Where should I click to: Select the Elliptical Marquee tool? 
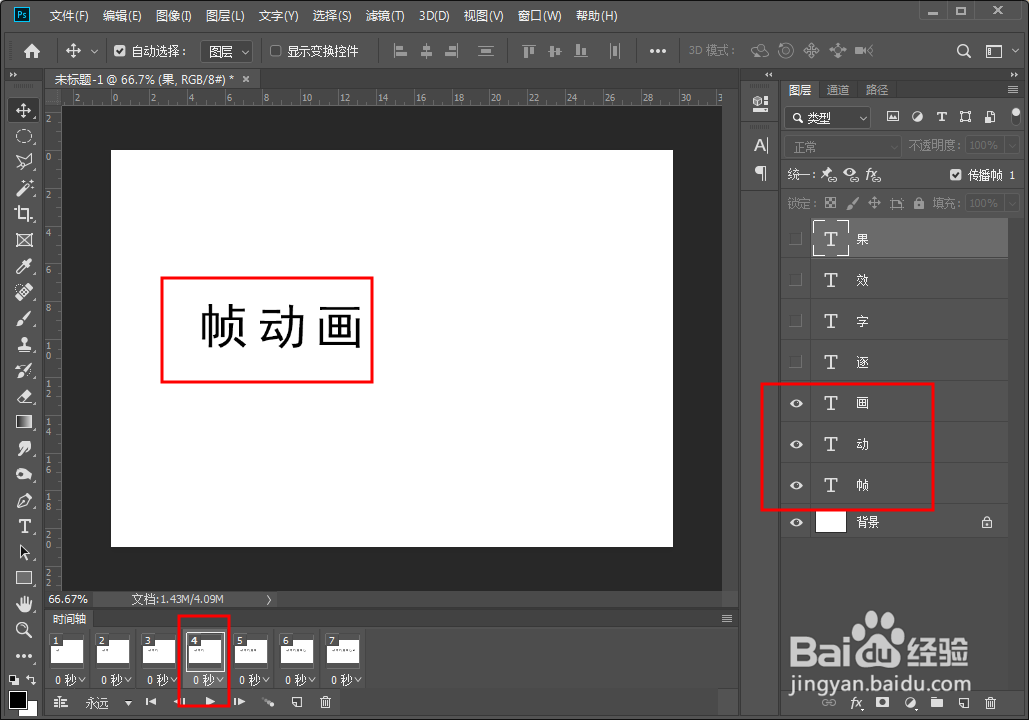pyautogui.click(x=24, y=137)
